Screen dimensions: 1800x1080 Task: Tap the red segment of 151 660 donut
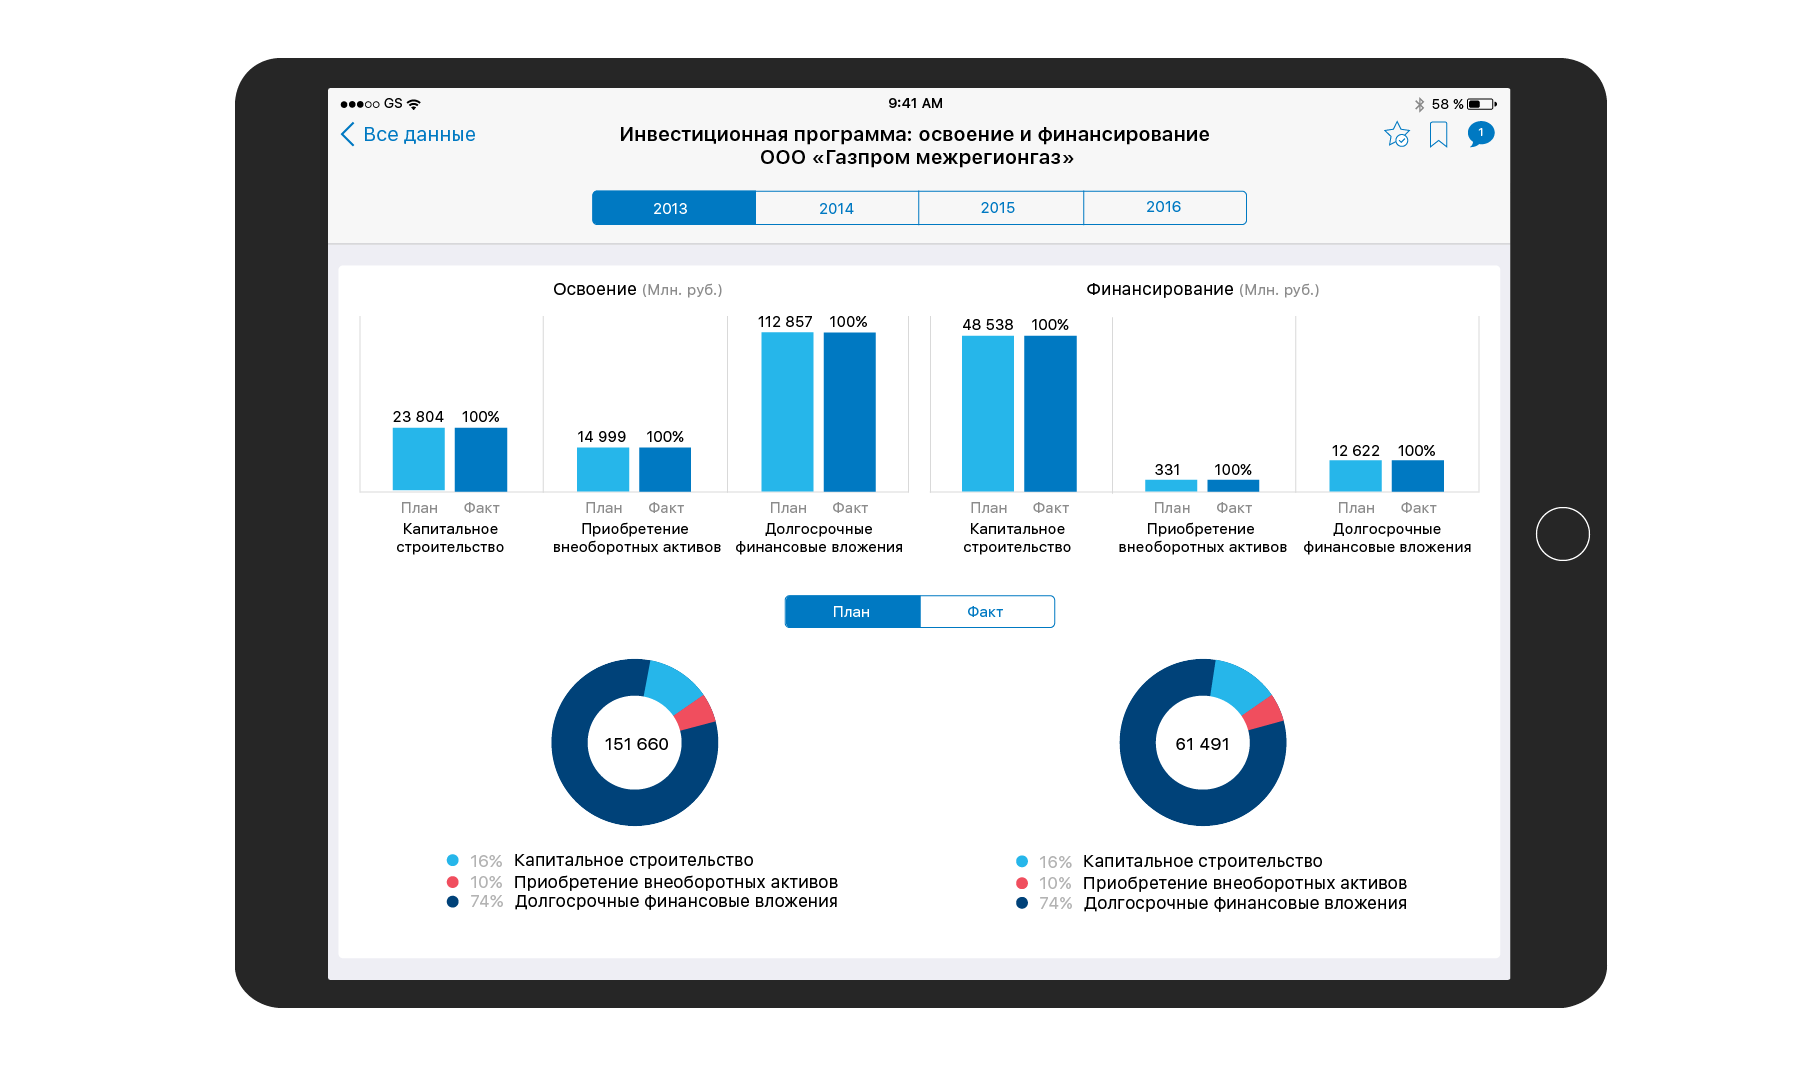(x=696, y=712)
